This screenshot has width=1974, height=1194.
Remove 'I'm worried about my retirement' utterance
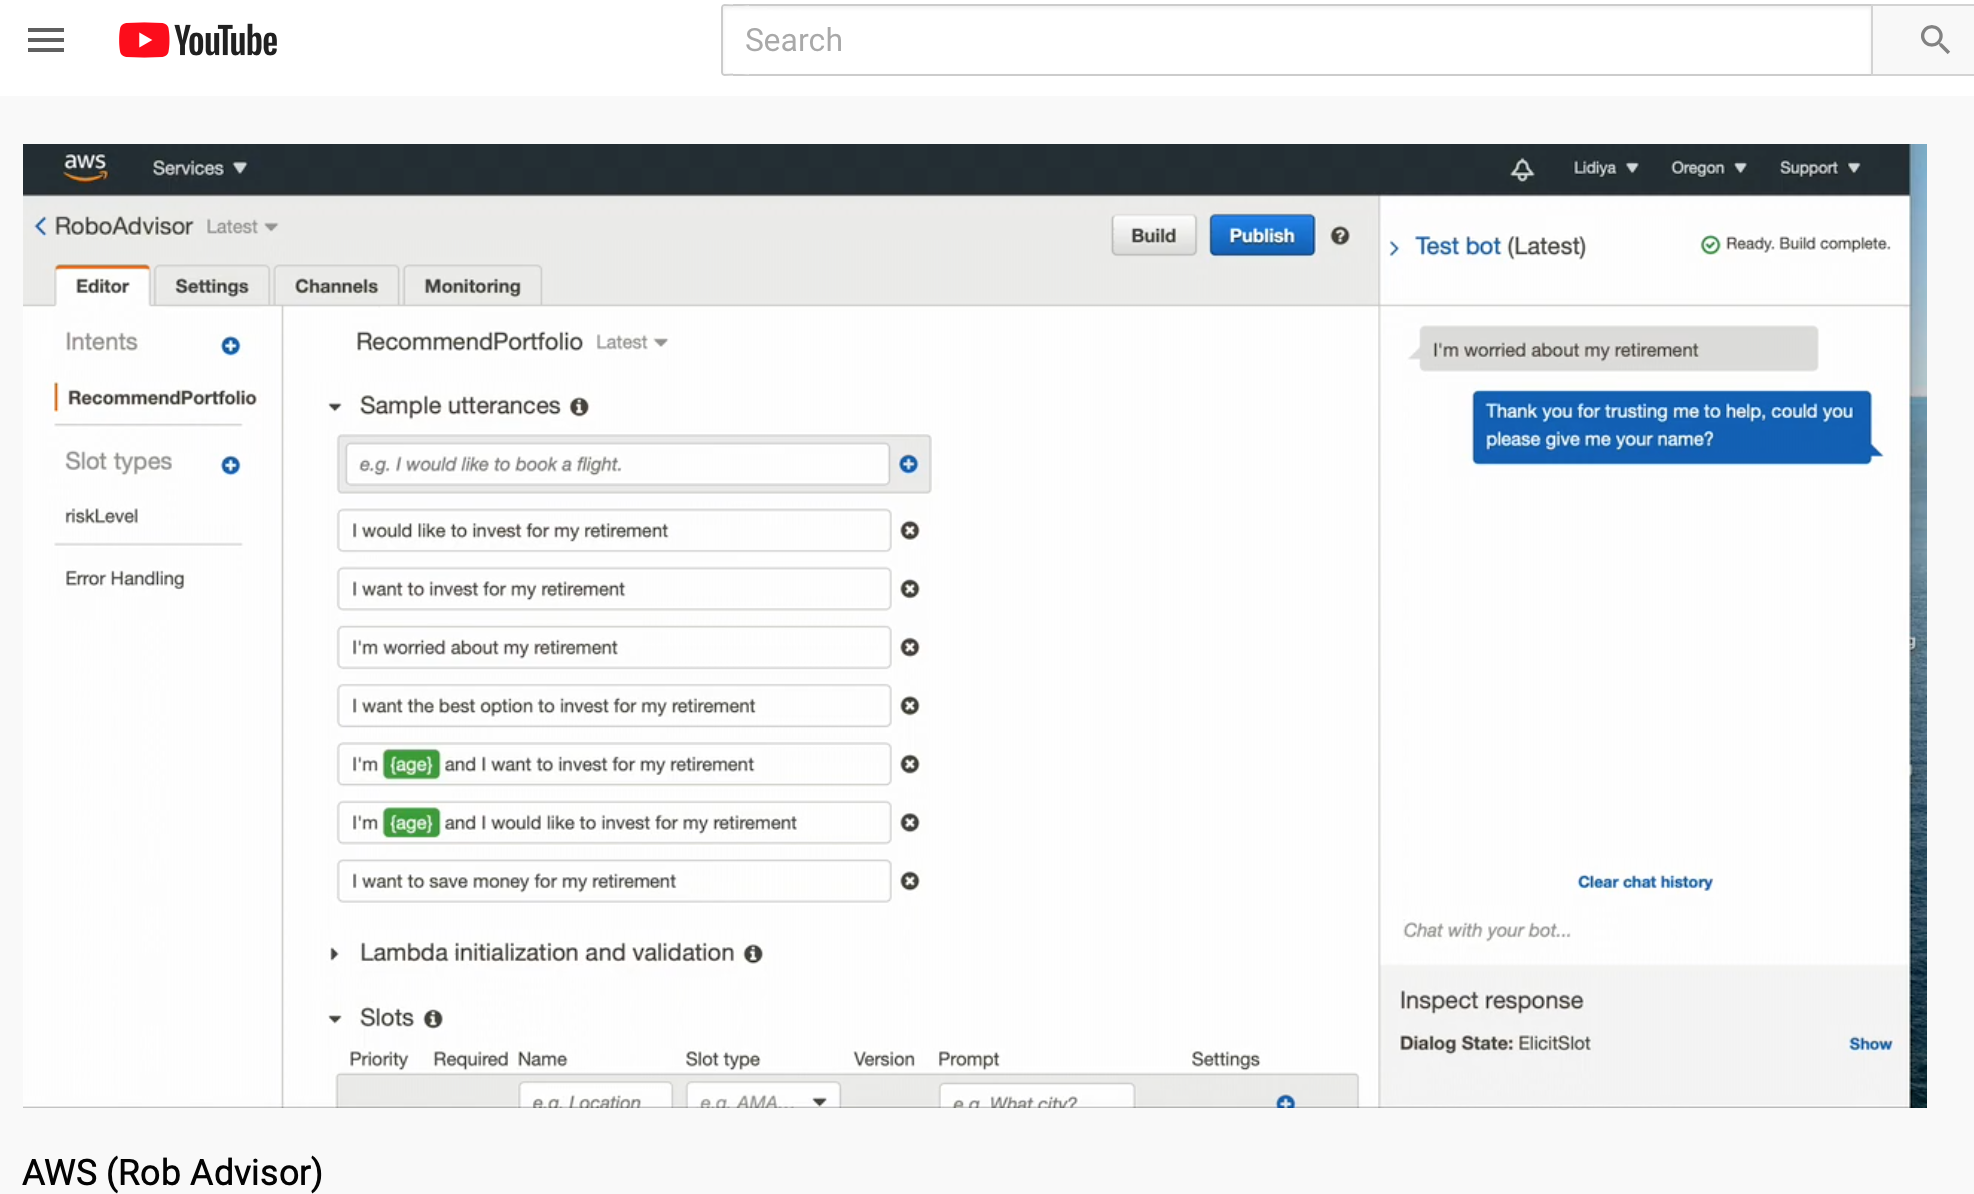tap(909, 647)
